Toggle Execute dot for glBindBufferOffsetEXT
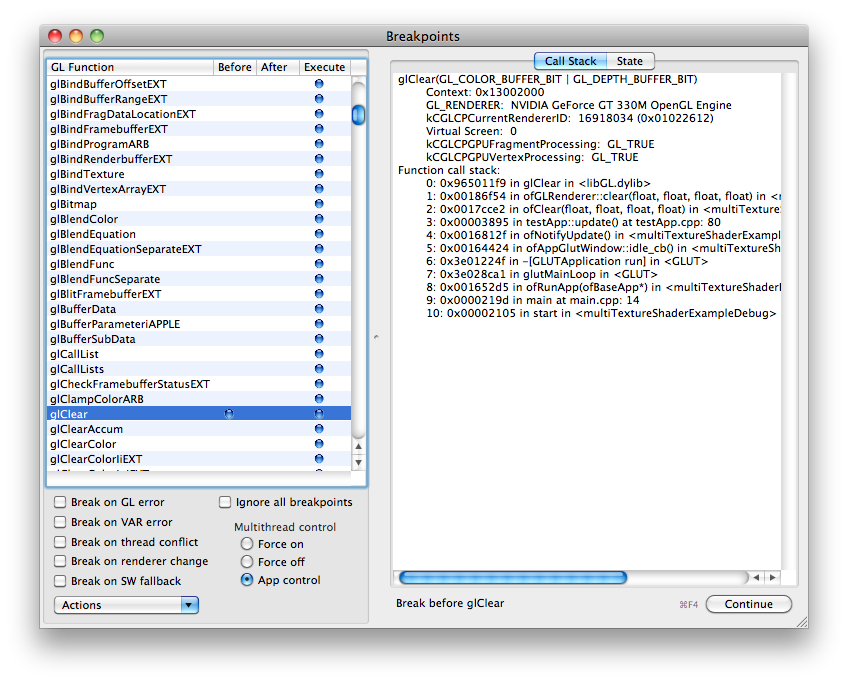The image size is (848, 683). coord(319,84)
